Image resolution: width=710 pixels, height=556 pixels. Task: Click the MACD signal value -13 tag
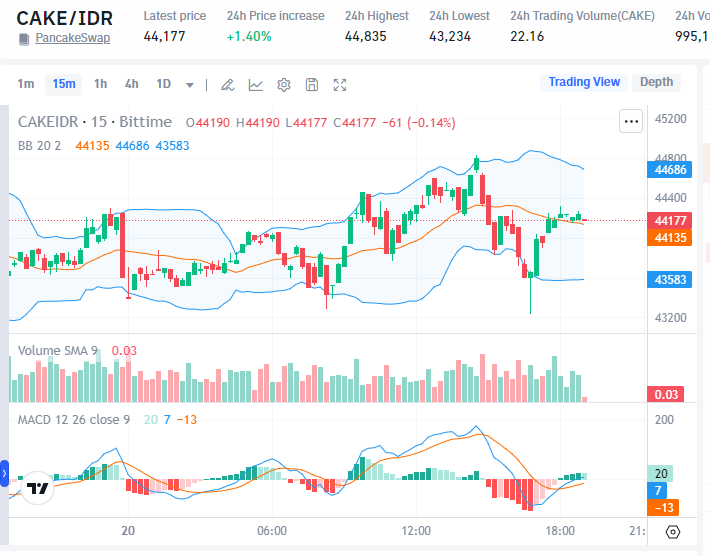click(x=663, y=508)
